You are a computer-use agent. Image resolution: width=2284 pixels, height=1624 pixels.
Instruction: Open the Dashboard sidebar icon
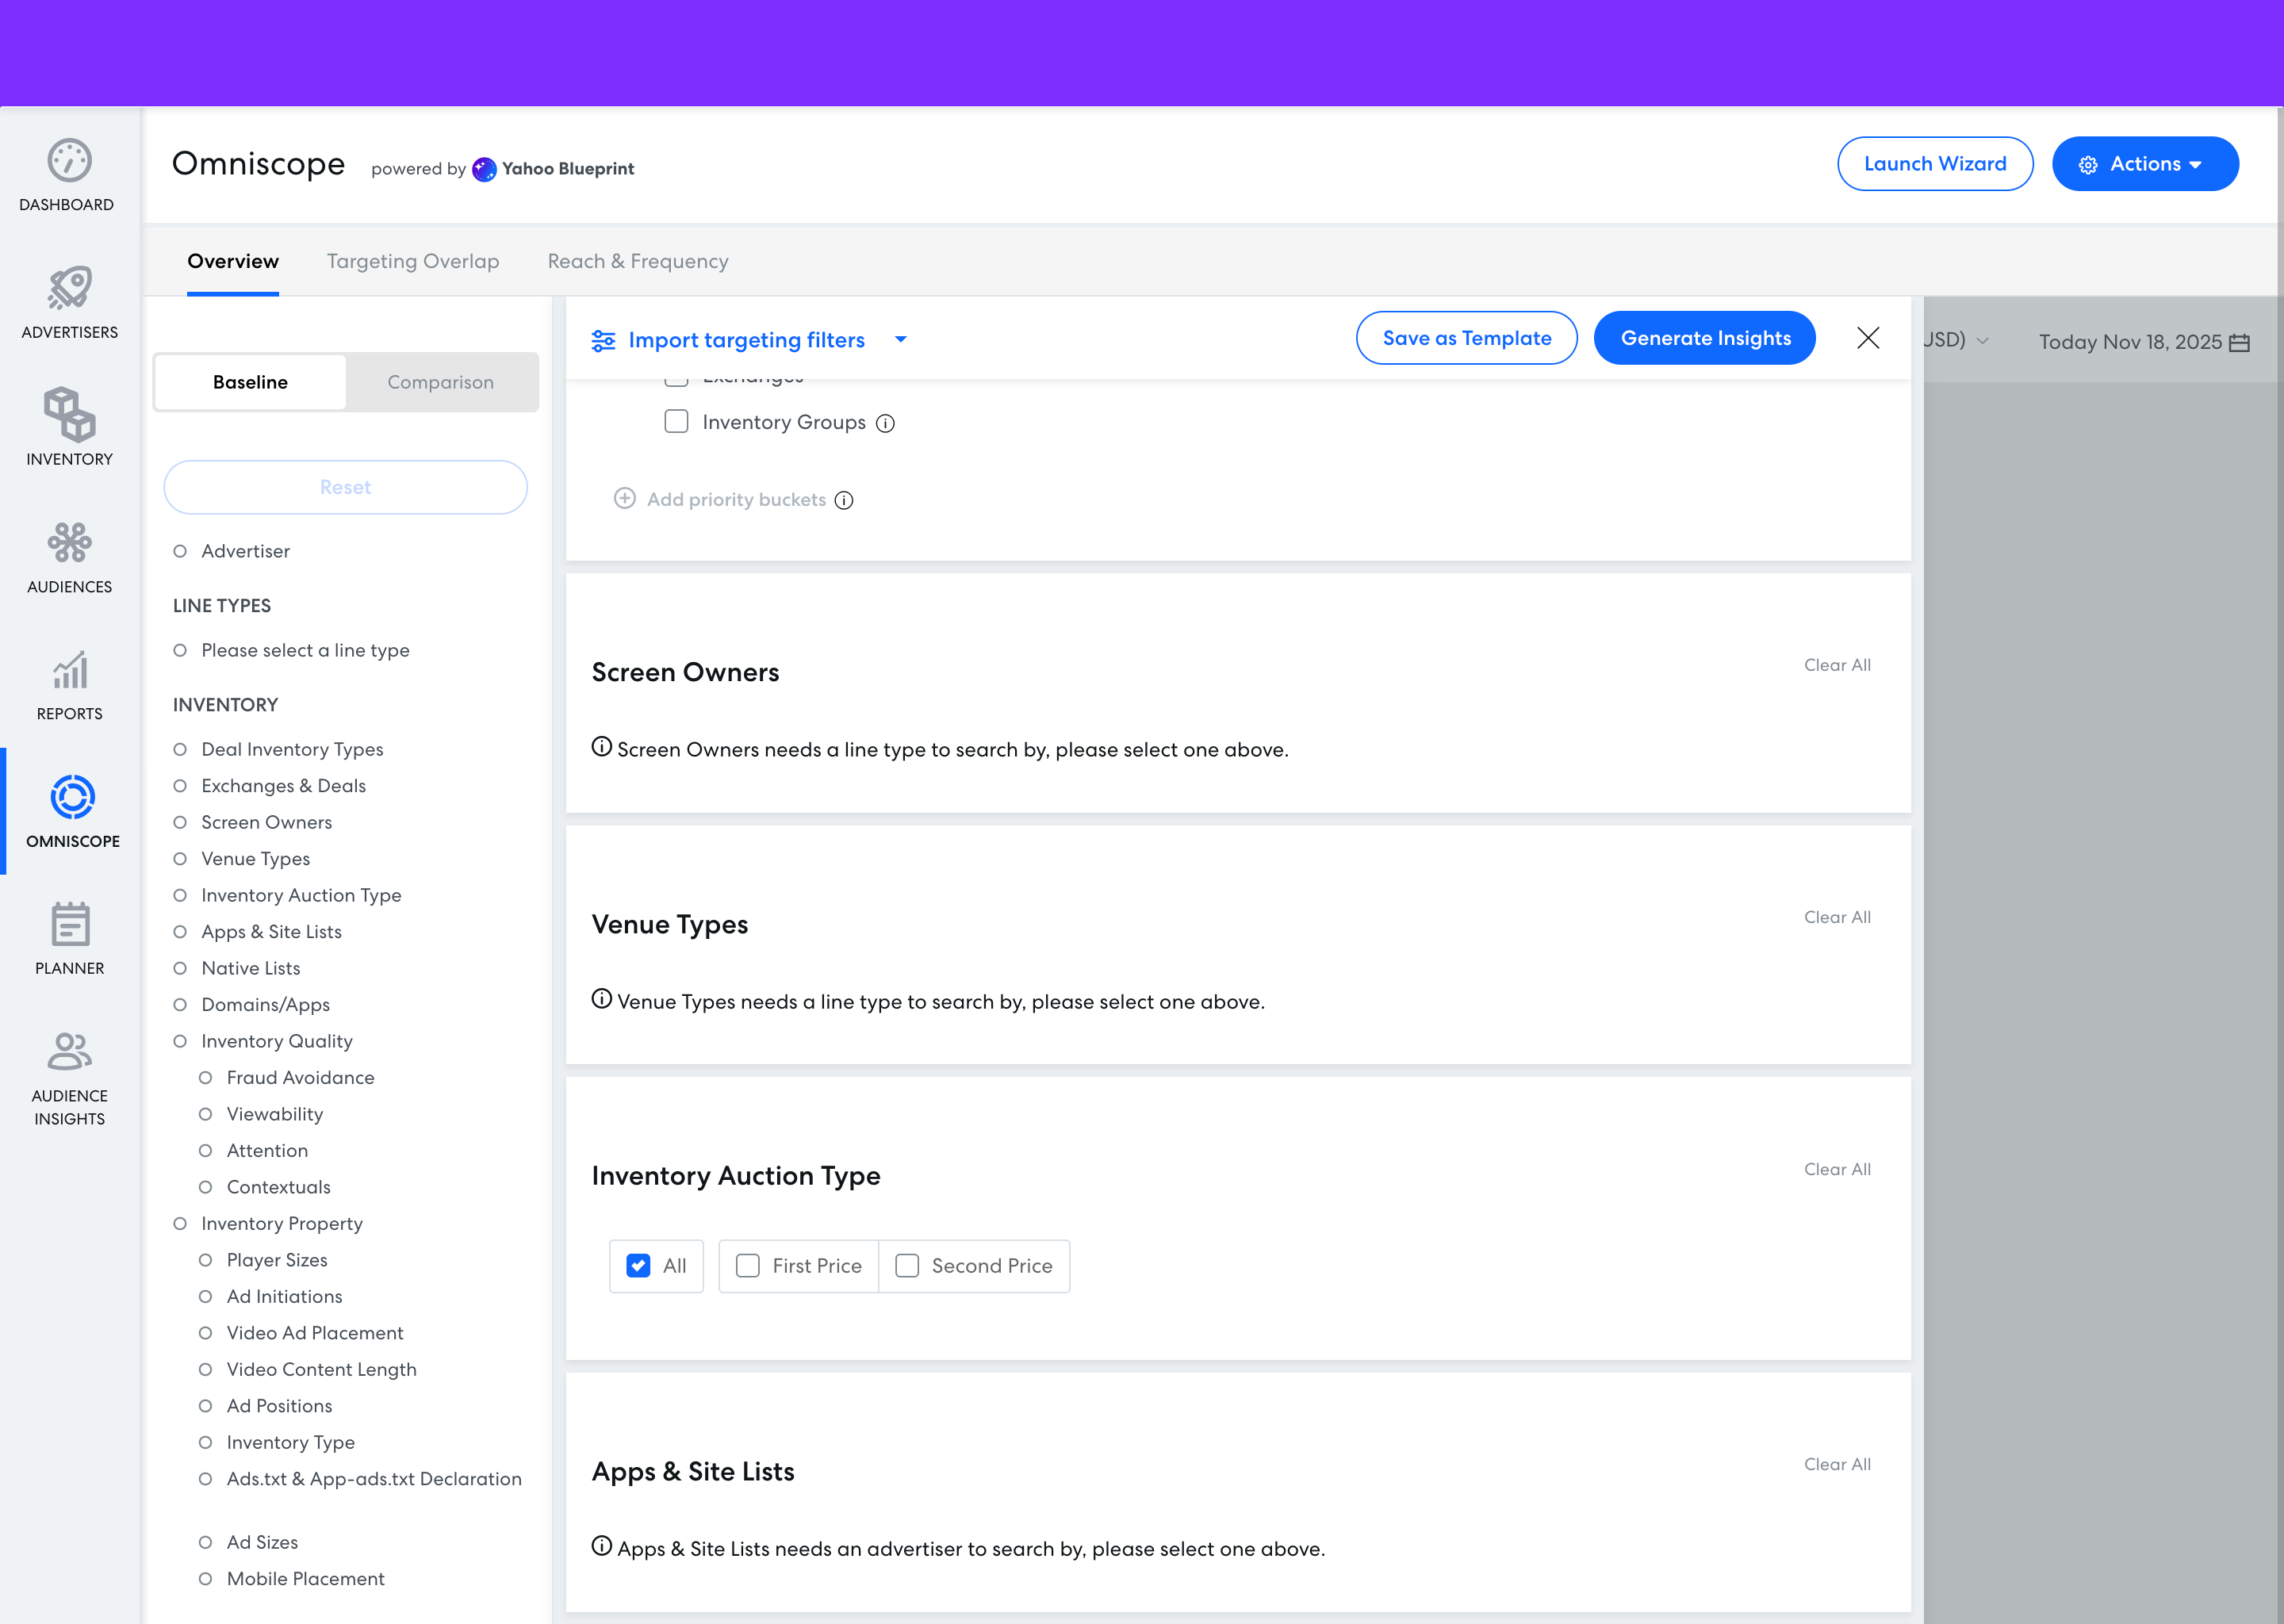pos(69,161)
